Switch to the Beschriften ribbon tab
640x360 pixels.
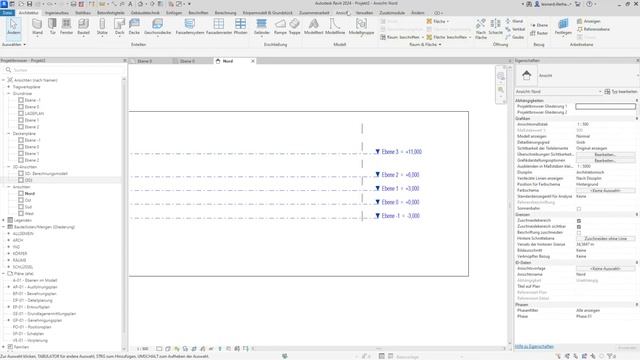click(x=198, y=13)
